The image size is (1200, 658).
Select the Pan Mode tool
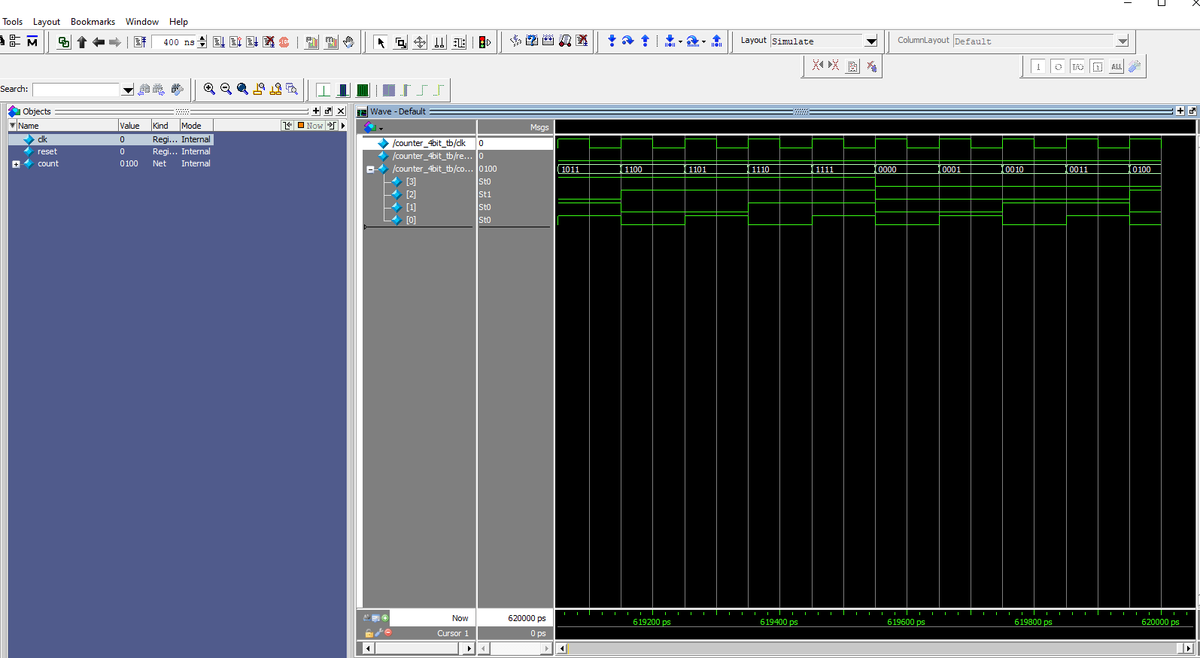tap(419, 42)
